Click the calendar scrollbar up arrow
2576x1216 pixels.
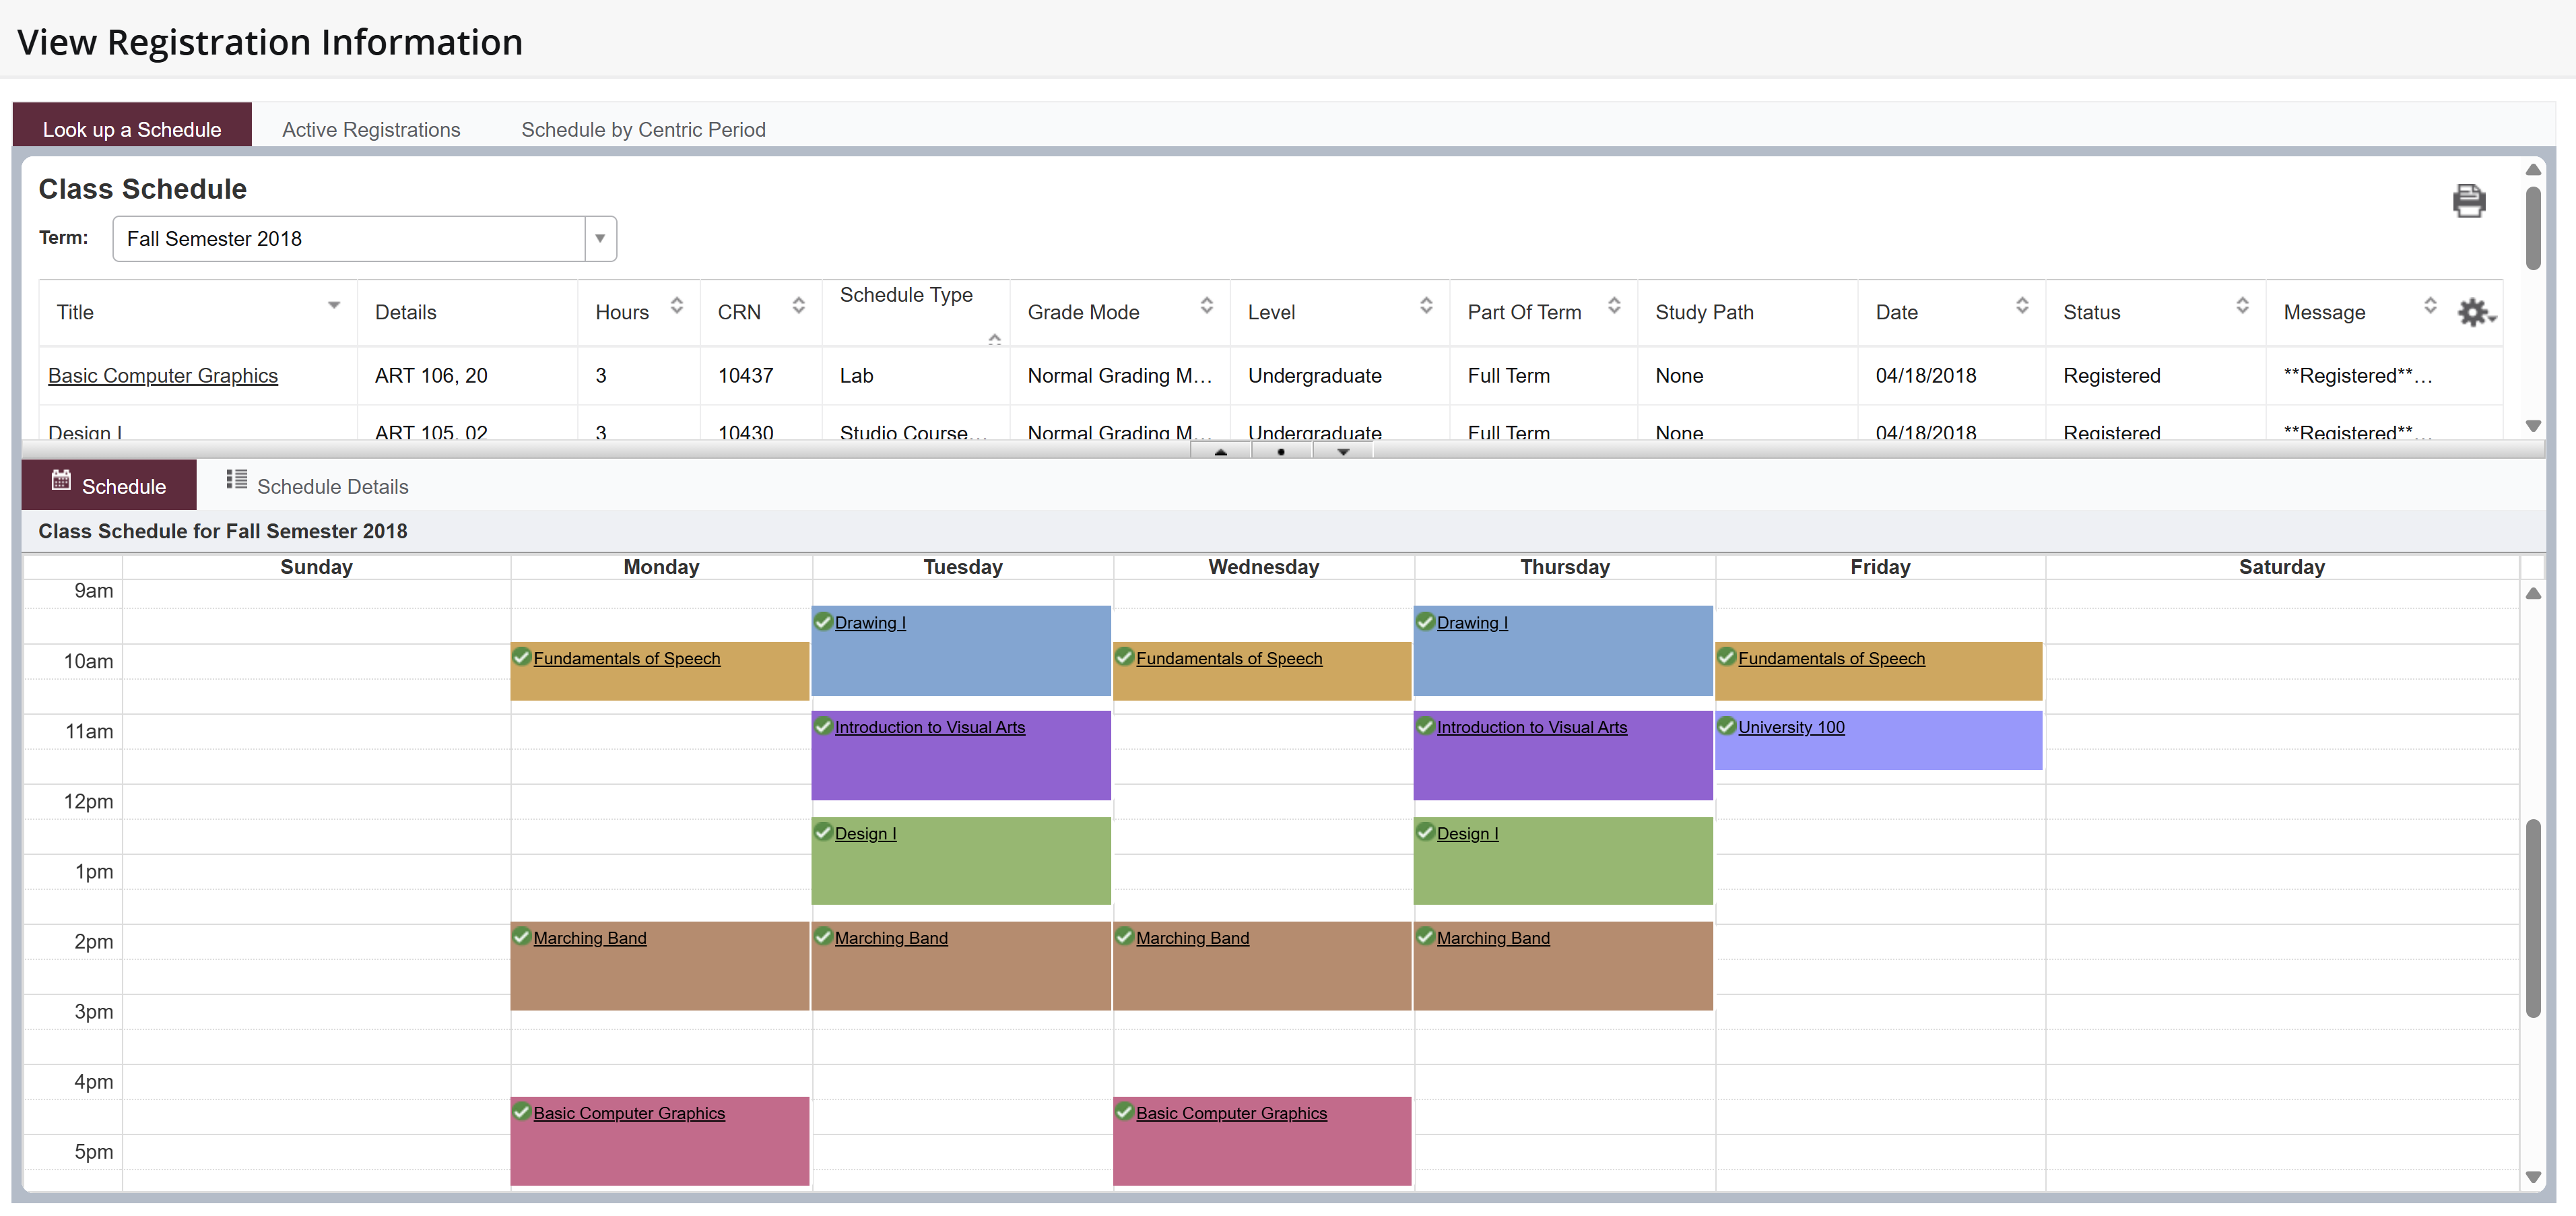[x=2532, y=594]
